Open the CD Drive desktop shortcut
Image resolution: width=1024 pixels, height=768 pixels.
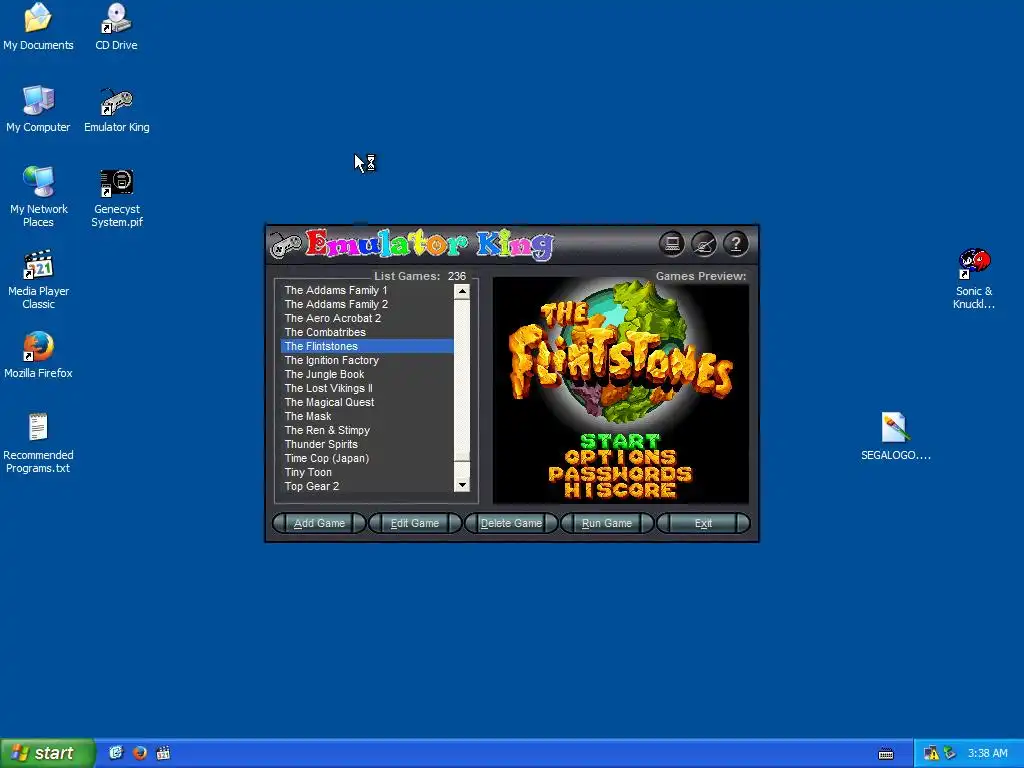click(116, 27)
